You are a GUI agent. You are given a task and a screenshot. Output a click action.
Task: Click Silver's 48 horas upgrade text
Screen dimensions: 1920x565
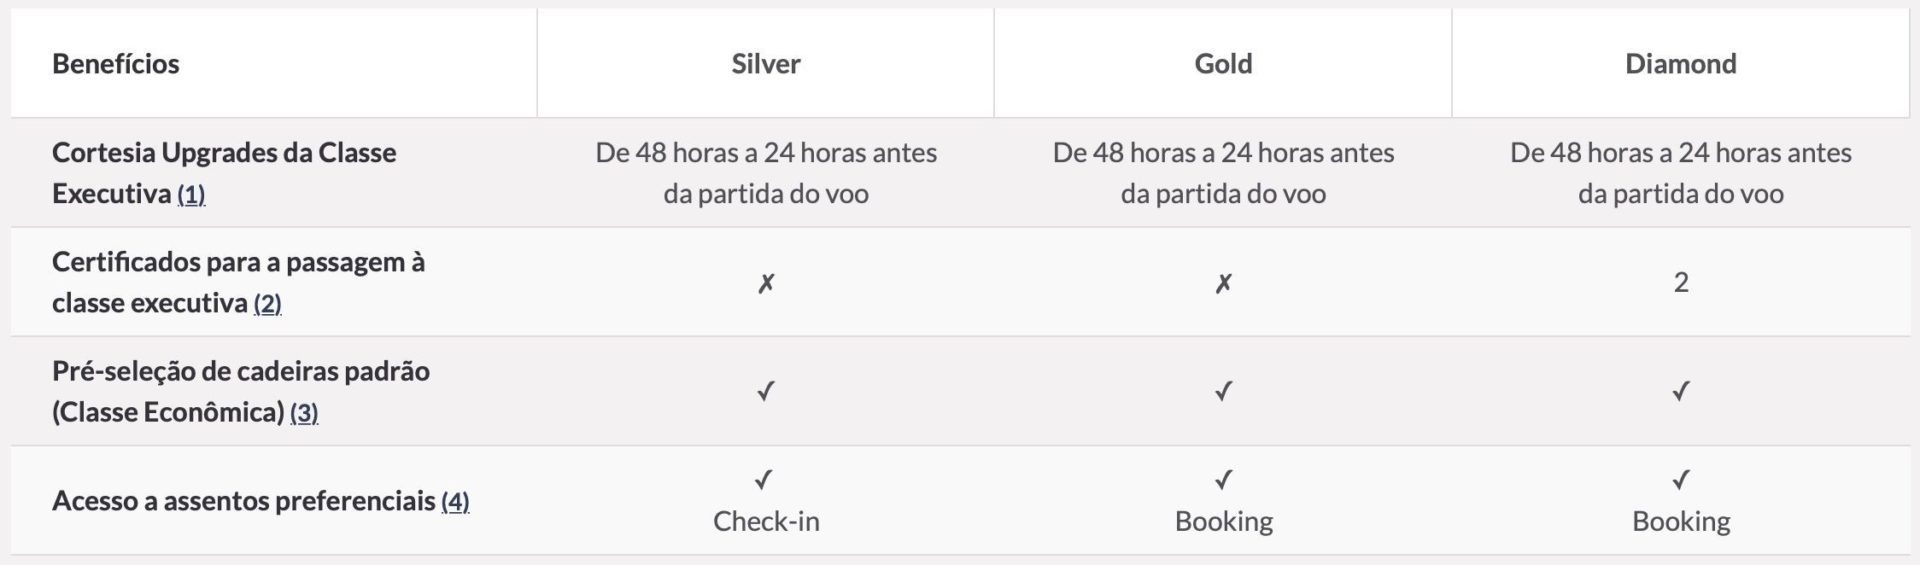(x=766, y=173)
